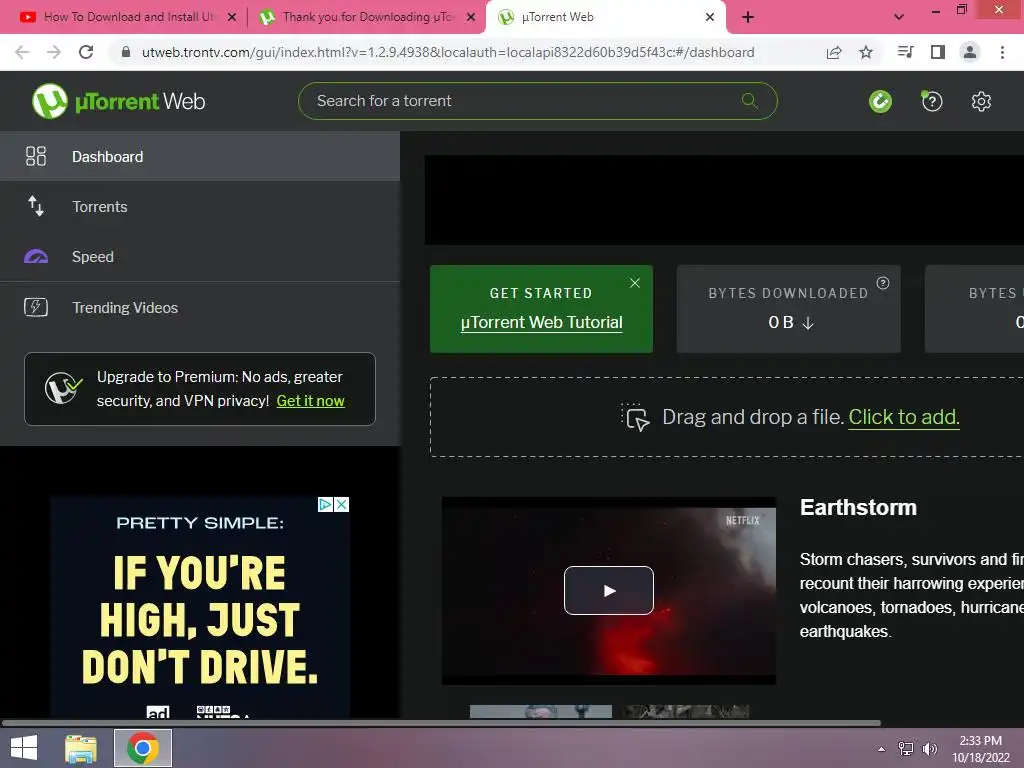This screenshot has width=1024, height=768.
Task: Open Speed in sidebar
Action: click(x=200, y=257)
